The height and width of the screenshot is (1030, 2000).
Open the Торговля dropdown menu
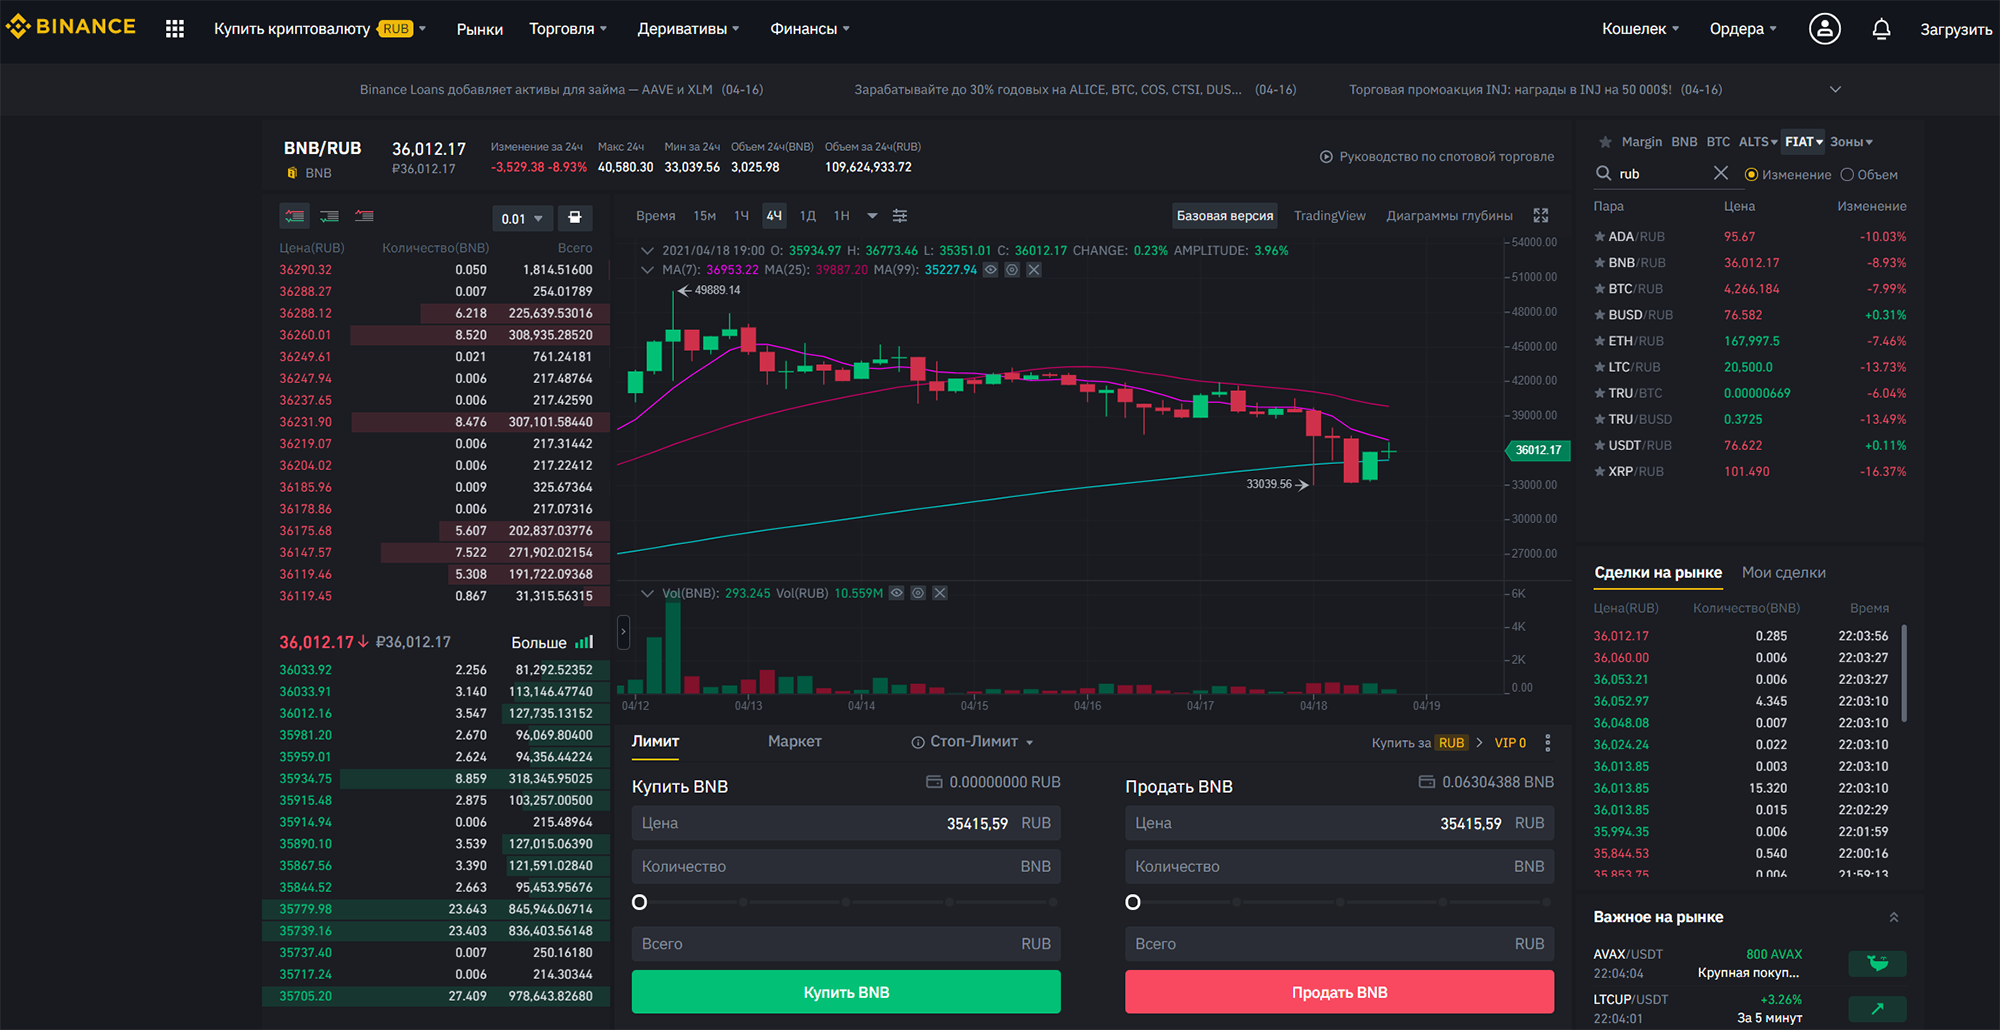point(568,29)
